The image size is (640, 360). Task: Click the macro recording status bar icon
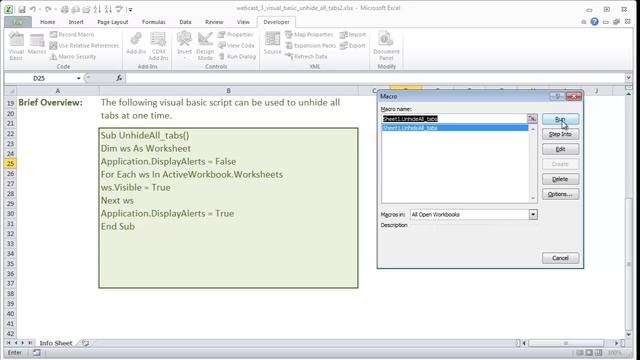[37, 353]
